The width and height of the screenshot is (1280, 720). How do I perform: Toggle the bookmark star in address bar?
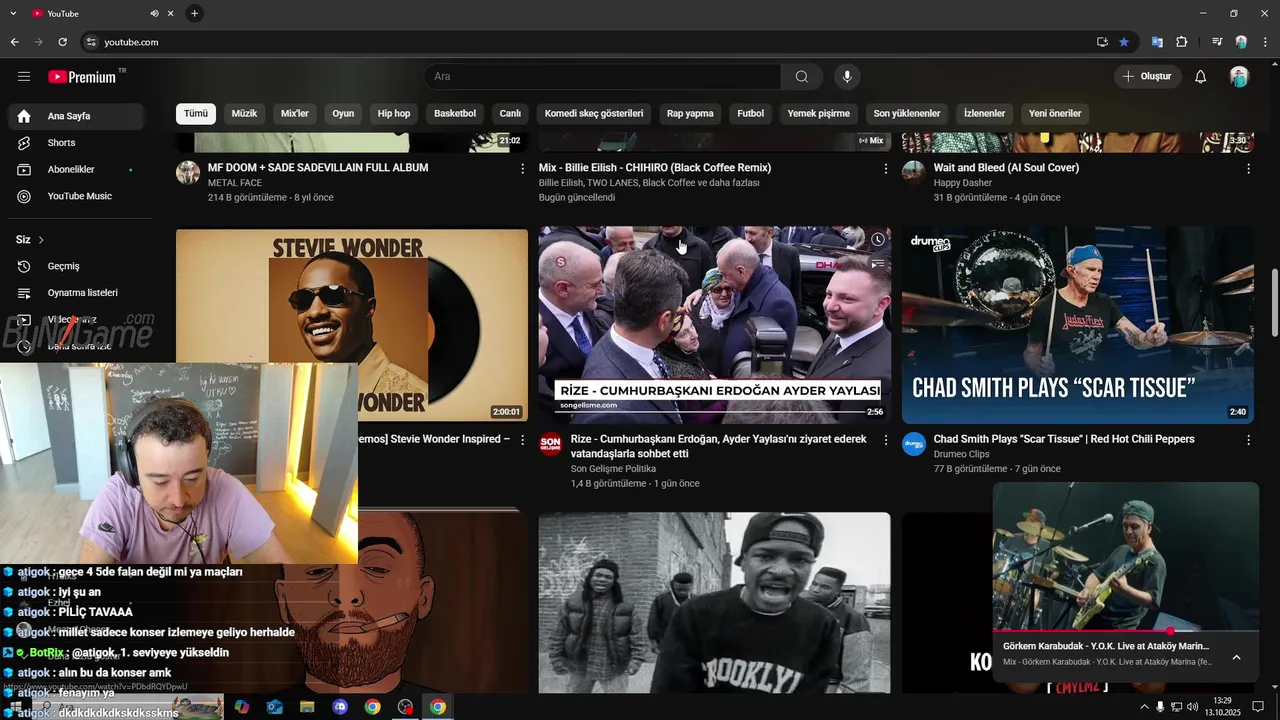pyautogui.click(x=1124, y=42)
